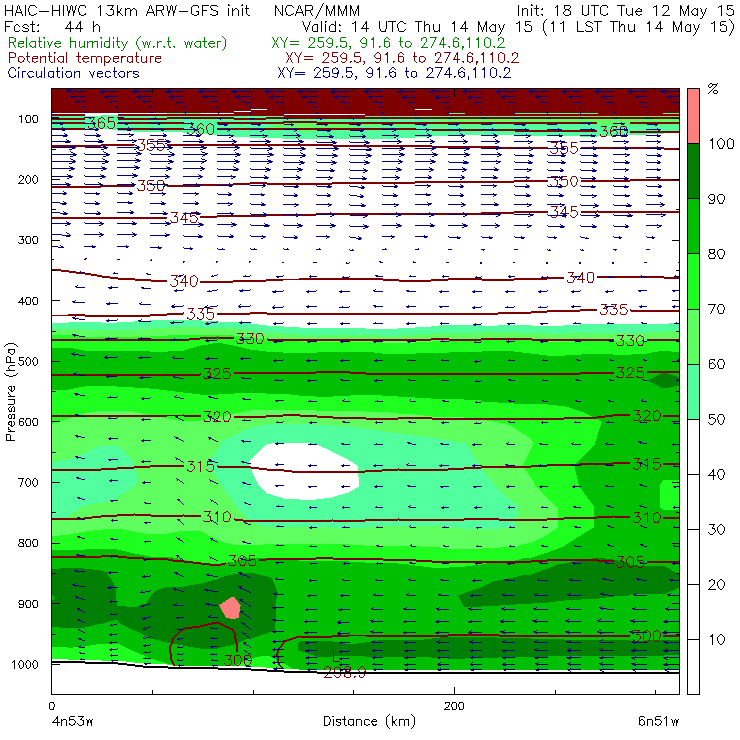Click the white dry region near 700 hPa

tap(305, 471)
